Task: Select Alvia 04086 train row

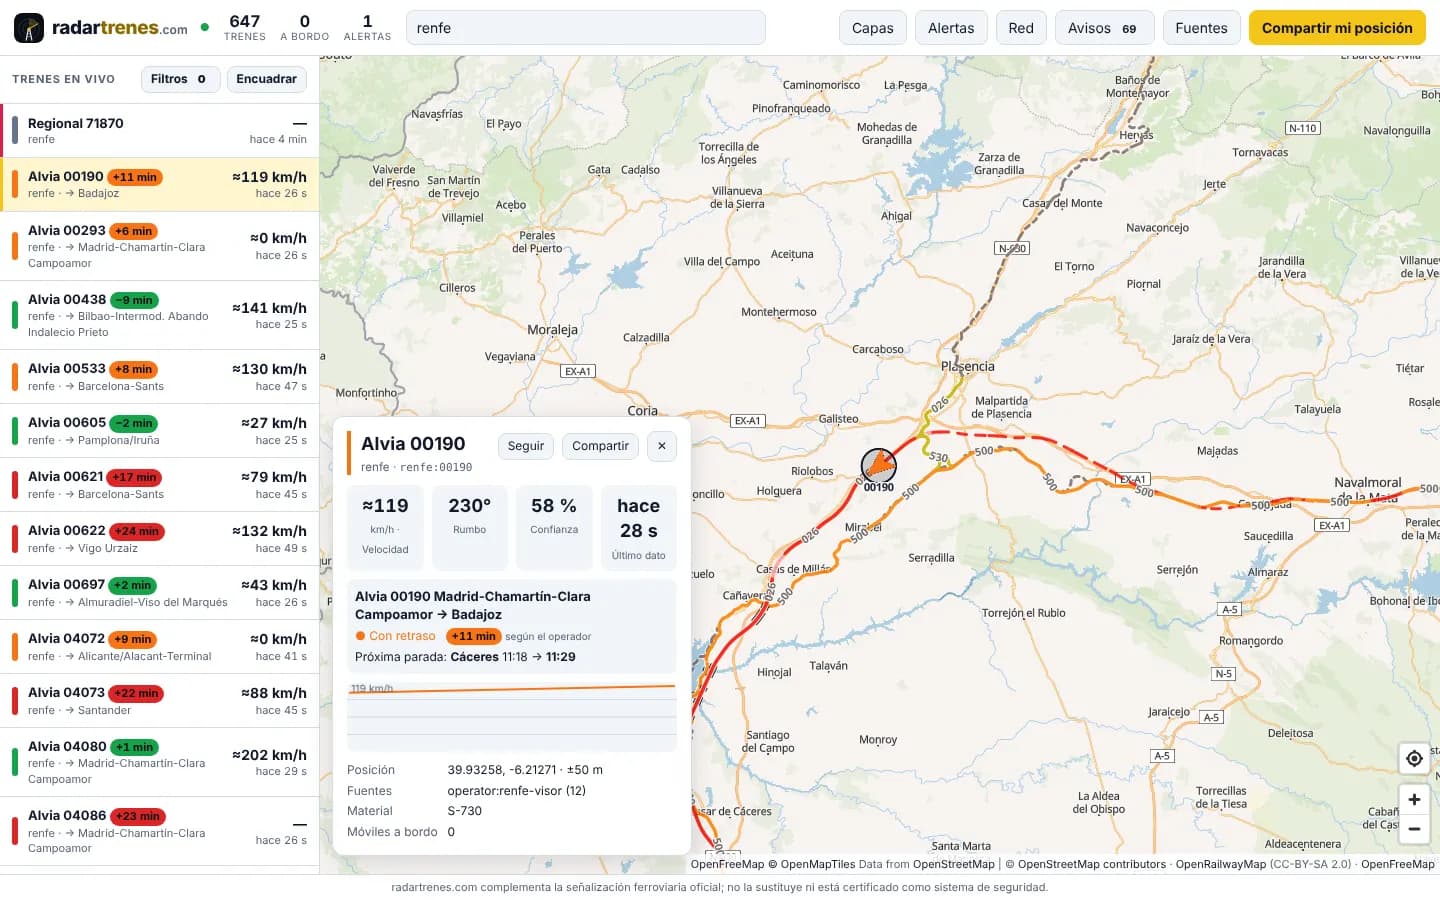Action: [x=160, y=831]
